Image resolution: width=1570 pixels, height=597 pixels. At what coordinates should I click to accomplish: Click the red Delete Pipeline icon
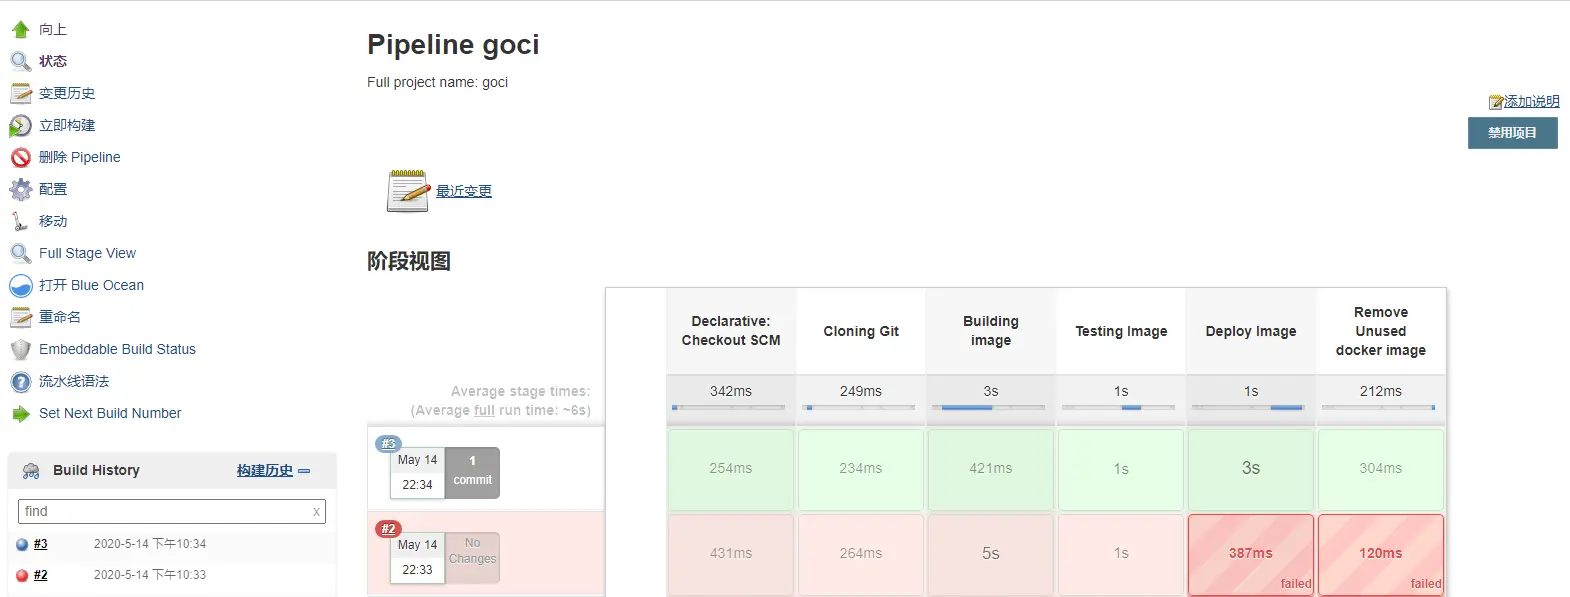point(20,158)
